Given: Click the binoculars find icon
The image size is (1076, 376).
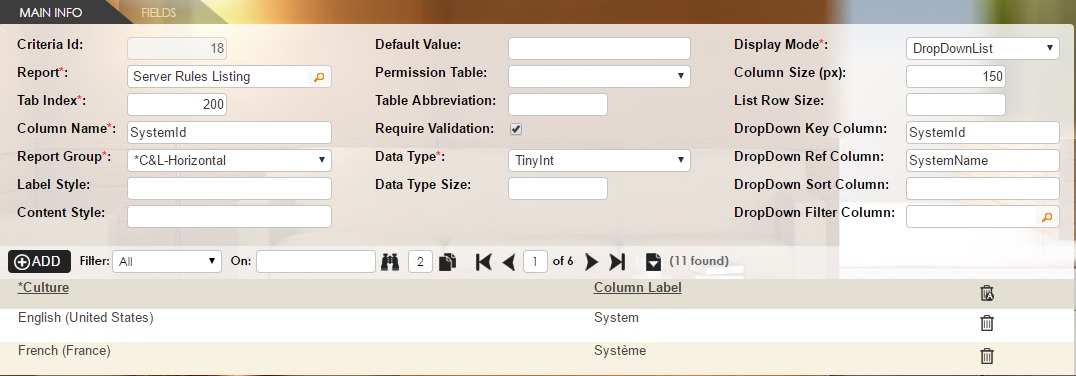Looking at the screenshot, I should click(390, 261).
